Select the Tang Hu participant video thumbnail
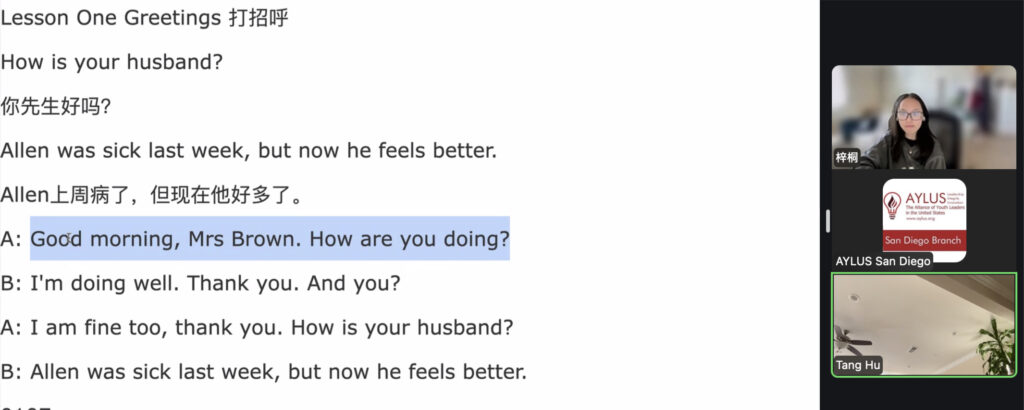The height and width of the screenshot is (410, 1024). tap(924, 325)
